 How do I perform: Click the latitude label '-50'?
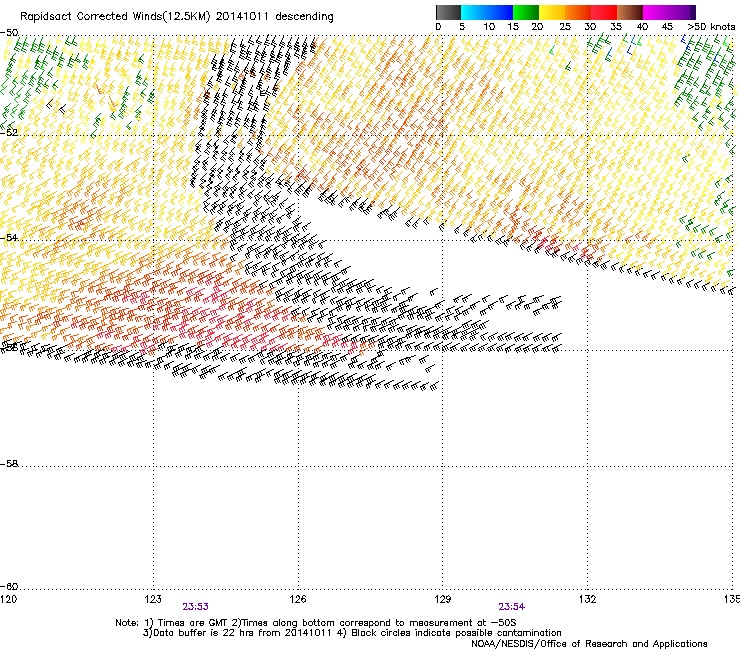click(x=9, y=33)
